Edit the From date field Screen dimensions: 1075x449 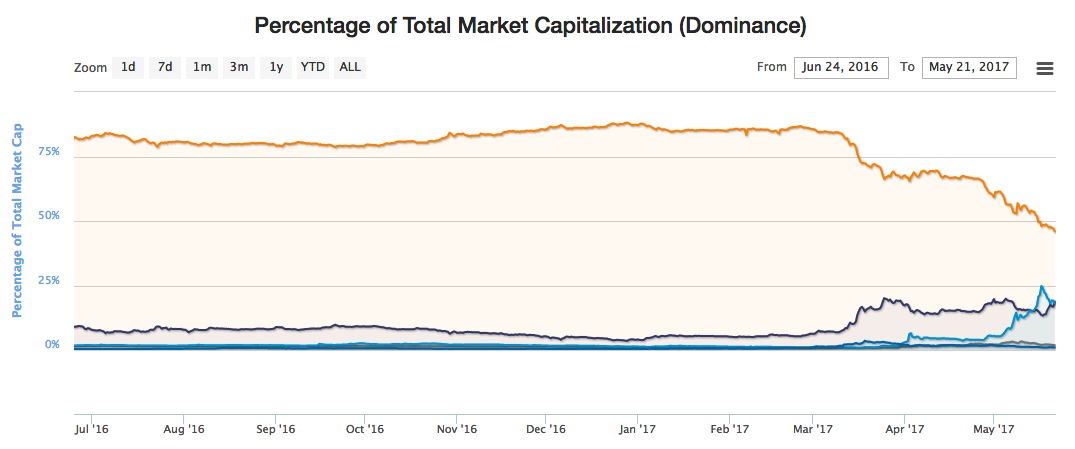[x=841, y=68]
